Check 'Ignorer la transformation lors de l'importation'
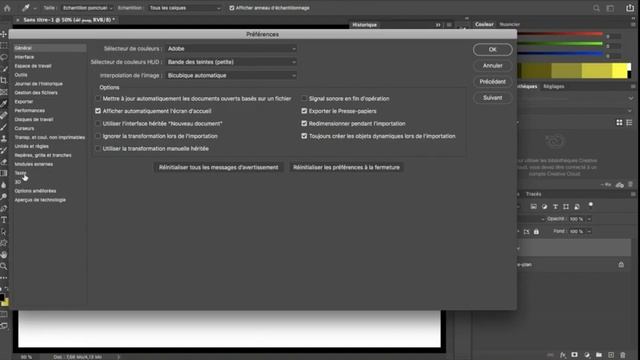Screen dimensions: 640x360 [98, 136]
